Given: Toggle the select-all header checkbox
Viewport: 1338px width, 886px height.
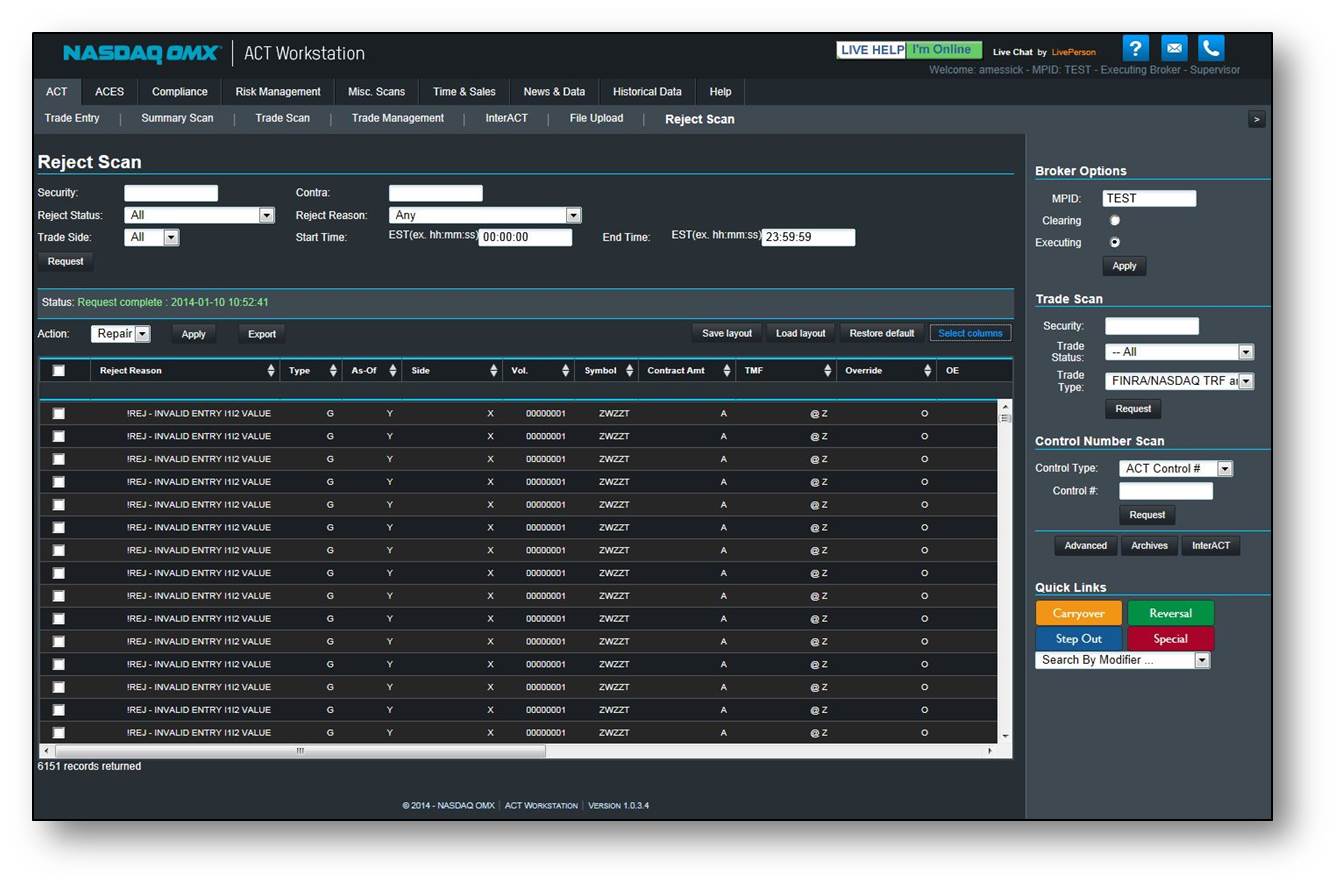Looking at the screenshot, I should point(58,371).
